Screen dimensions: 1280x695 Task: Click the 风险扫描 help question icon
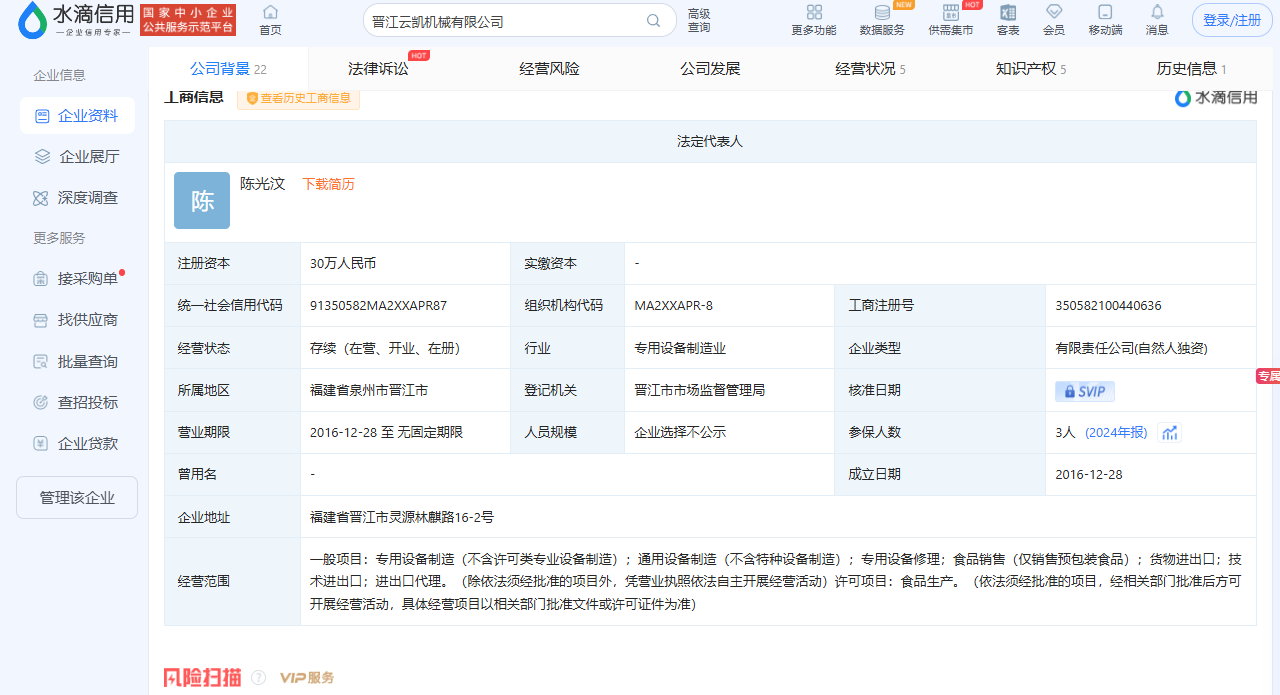pyautogui.click(x=259, y=678)
